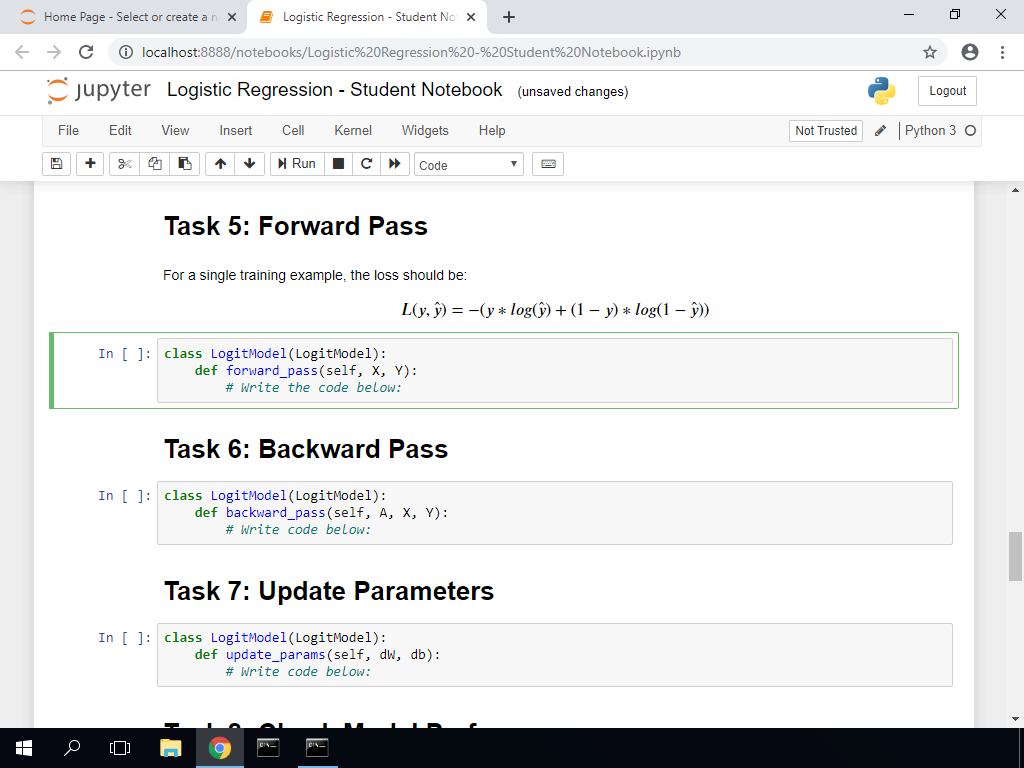Click the site information icon in address bar

tap(127, 52)
